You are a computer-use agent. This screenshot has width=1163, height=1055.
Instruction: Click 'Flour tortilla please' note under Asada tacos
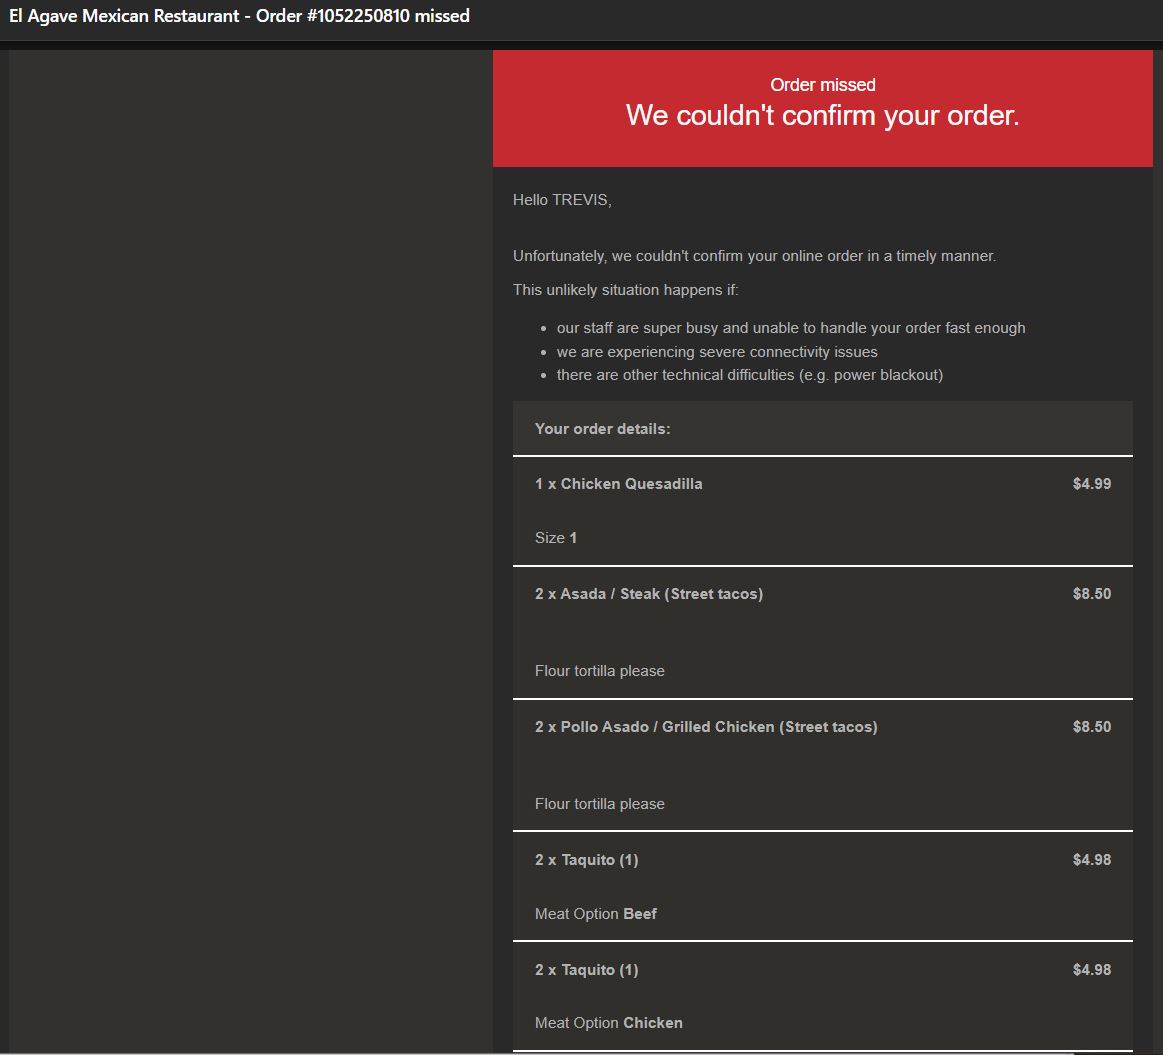click(x=599, y=671)
